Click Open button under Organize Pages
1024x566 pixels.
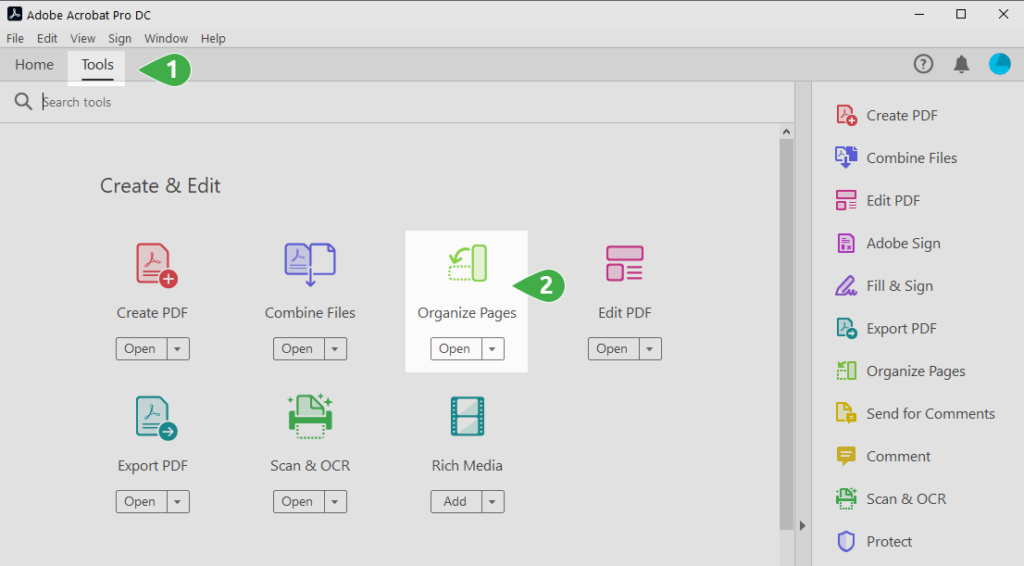(456, 349)
